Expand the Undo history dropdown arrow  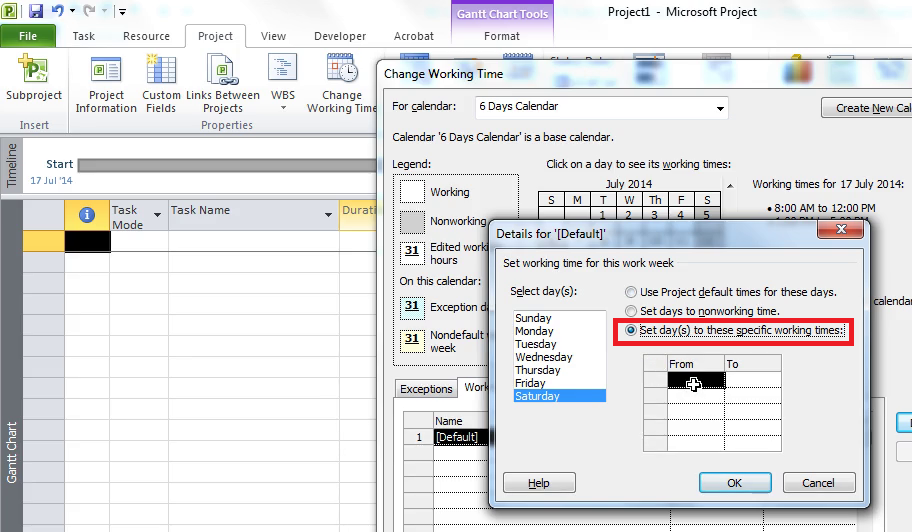click(72, 10)
